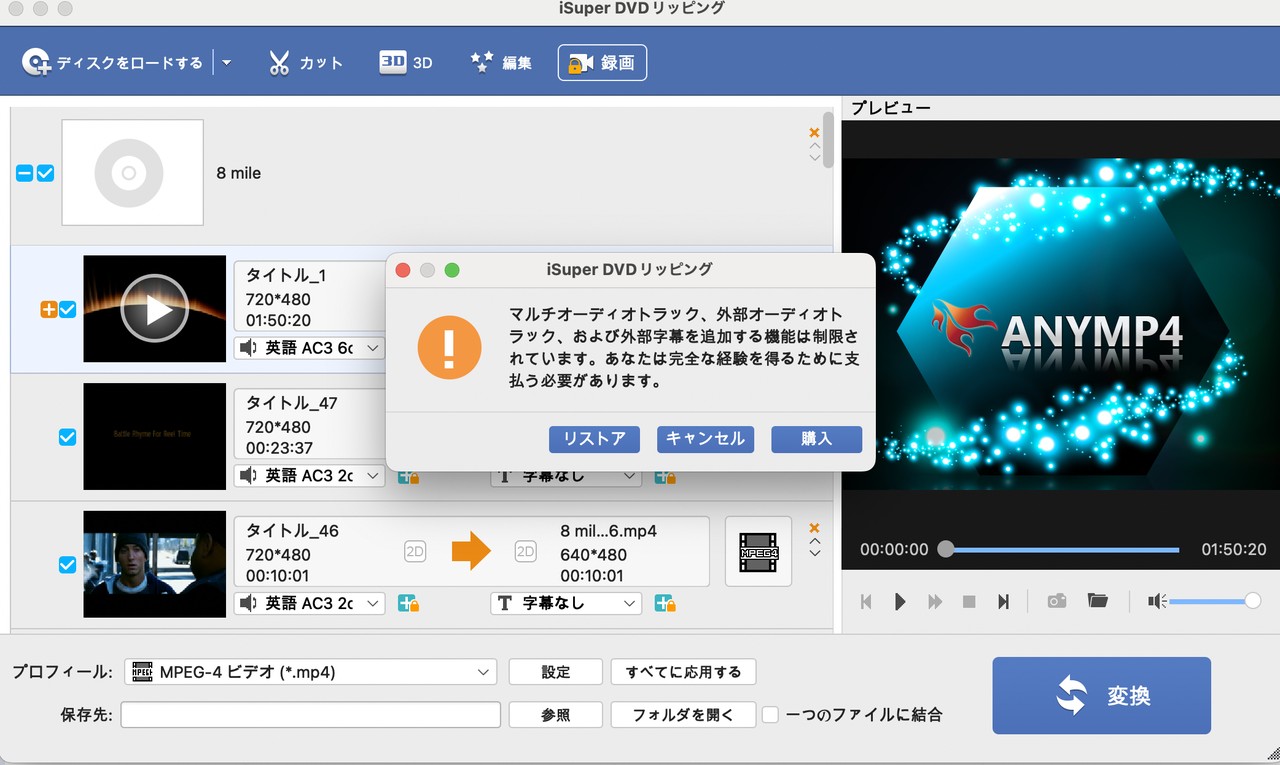
Task: Open audio track dropdown for タイトル_47
Action: coord(310,476)
